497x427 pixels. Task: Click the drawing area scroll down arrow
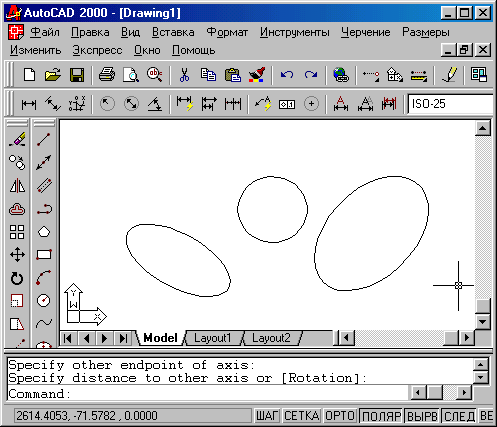483,322
